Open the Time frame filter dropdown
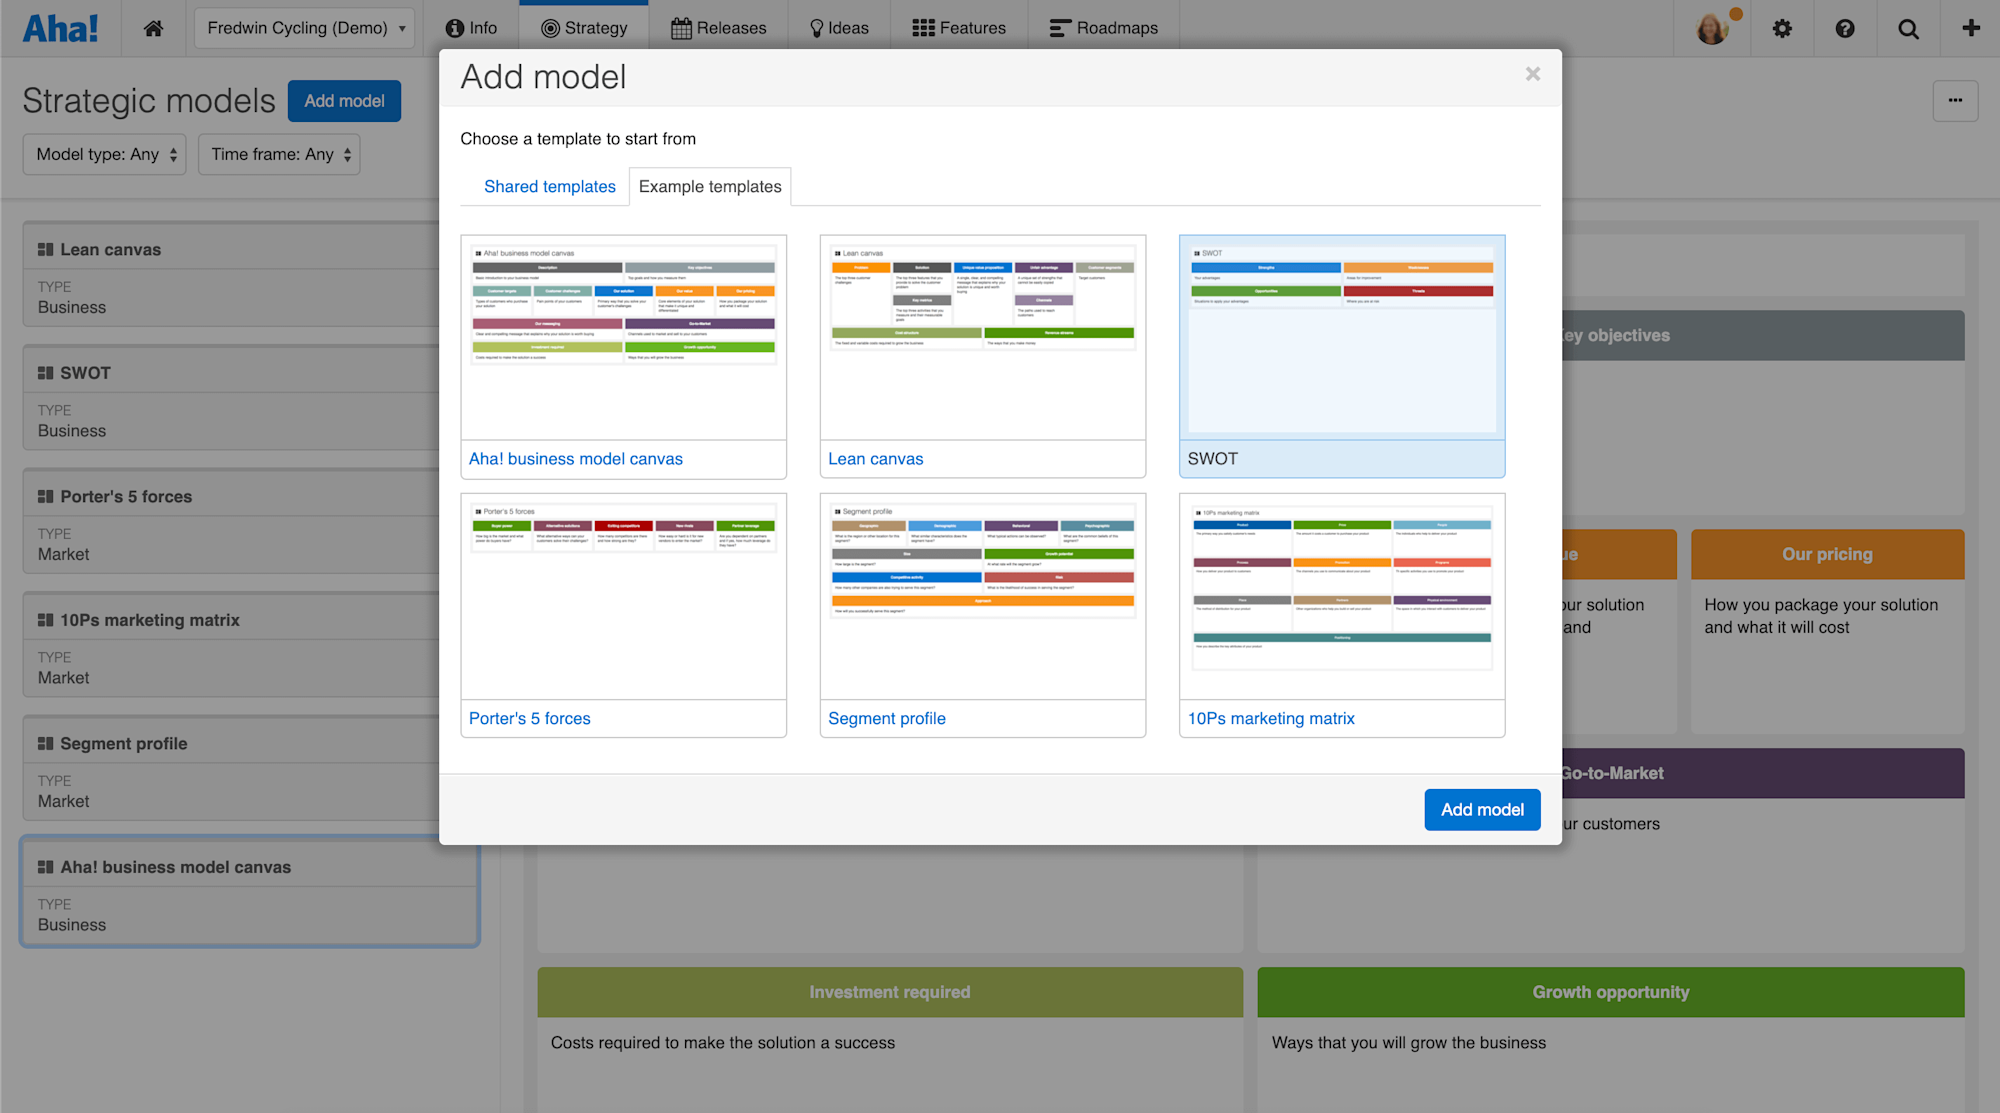The image size is (2000, 1113). tap(279, 154)
